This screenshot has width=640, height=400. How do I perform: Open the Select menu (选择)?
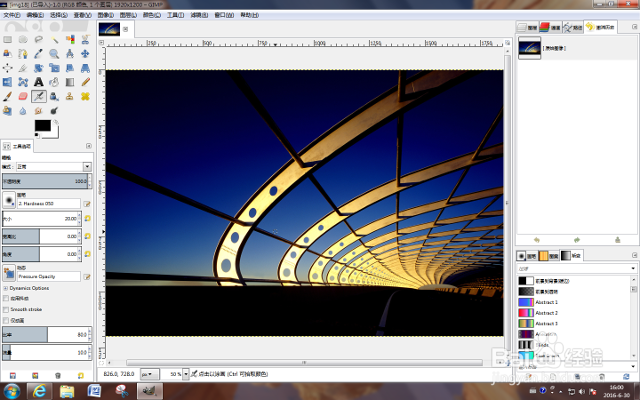coord(58,15)
